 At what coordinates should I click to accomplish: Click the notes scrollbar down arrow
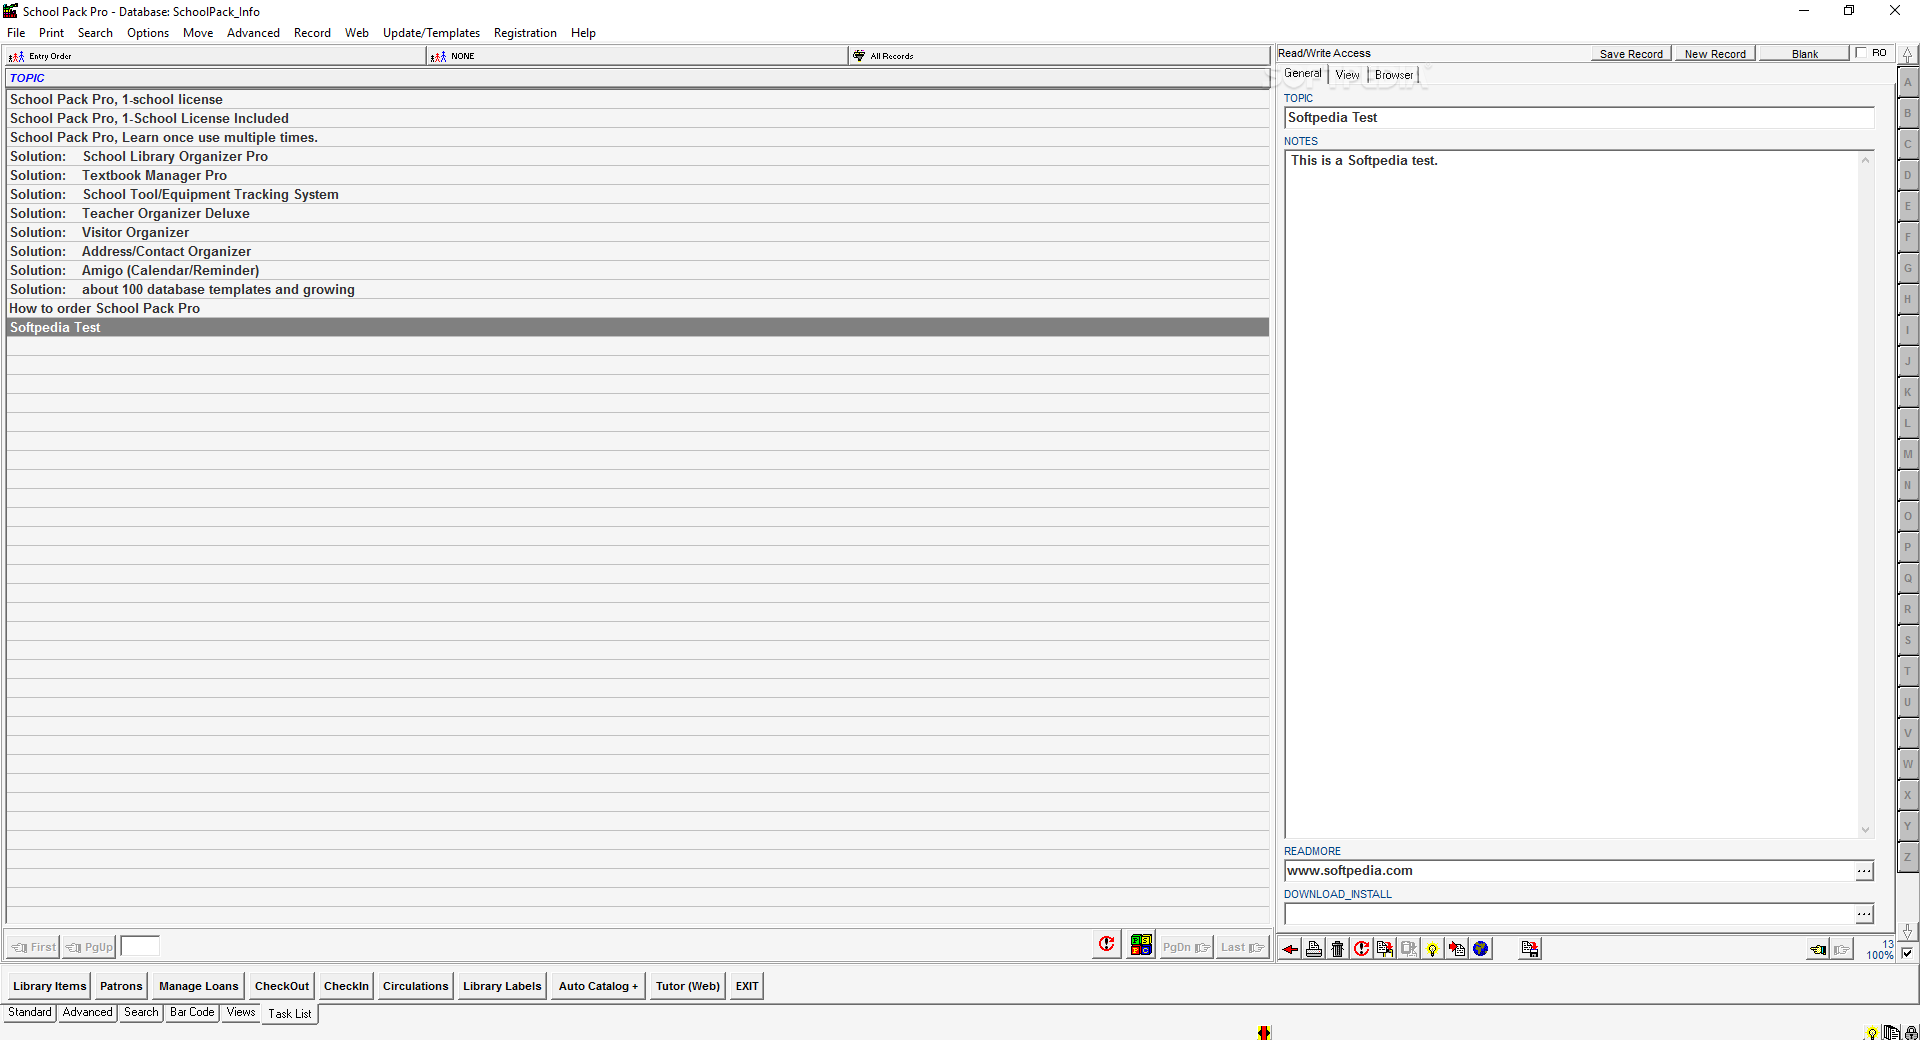click(x=1865, y=830)
